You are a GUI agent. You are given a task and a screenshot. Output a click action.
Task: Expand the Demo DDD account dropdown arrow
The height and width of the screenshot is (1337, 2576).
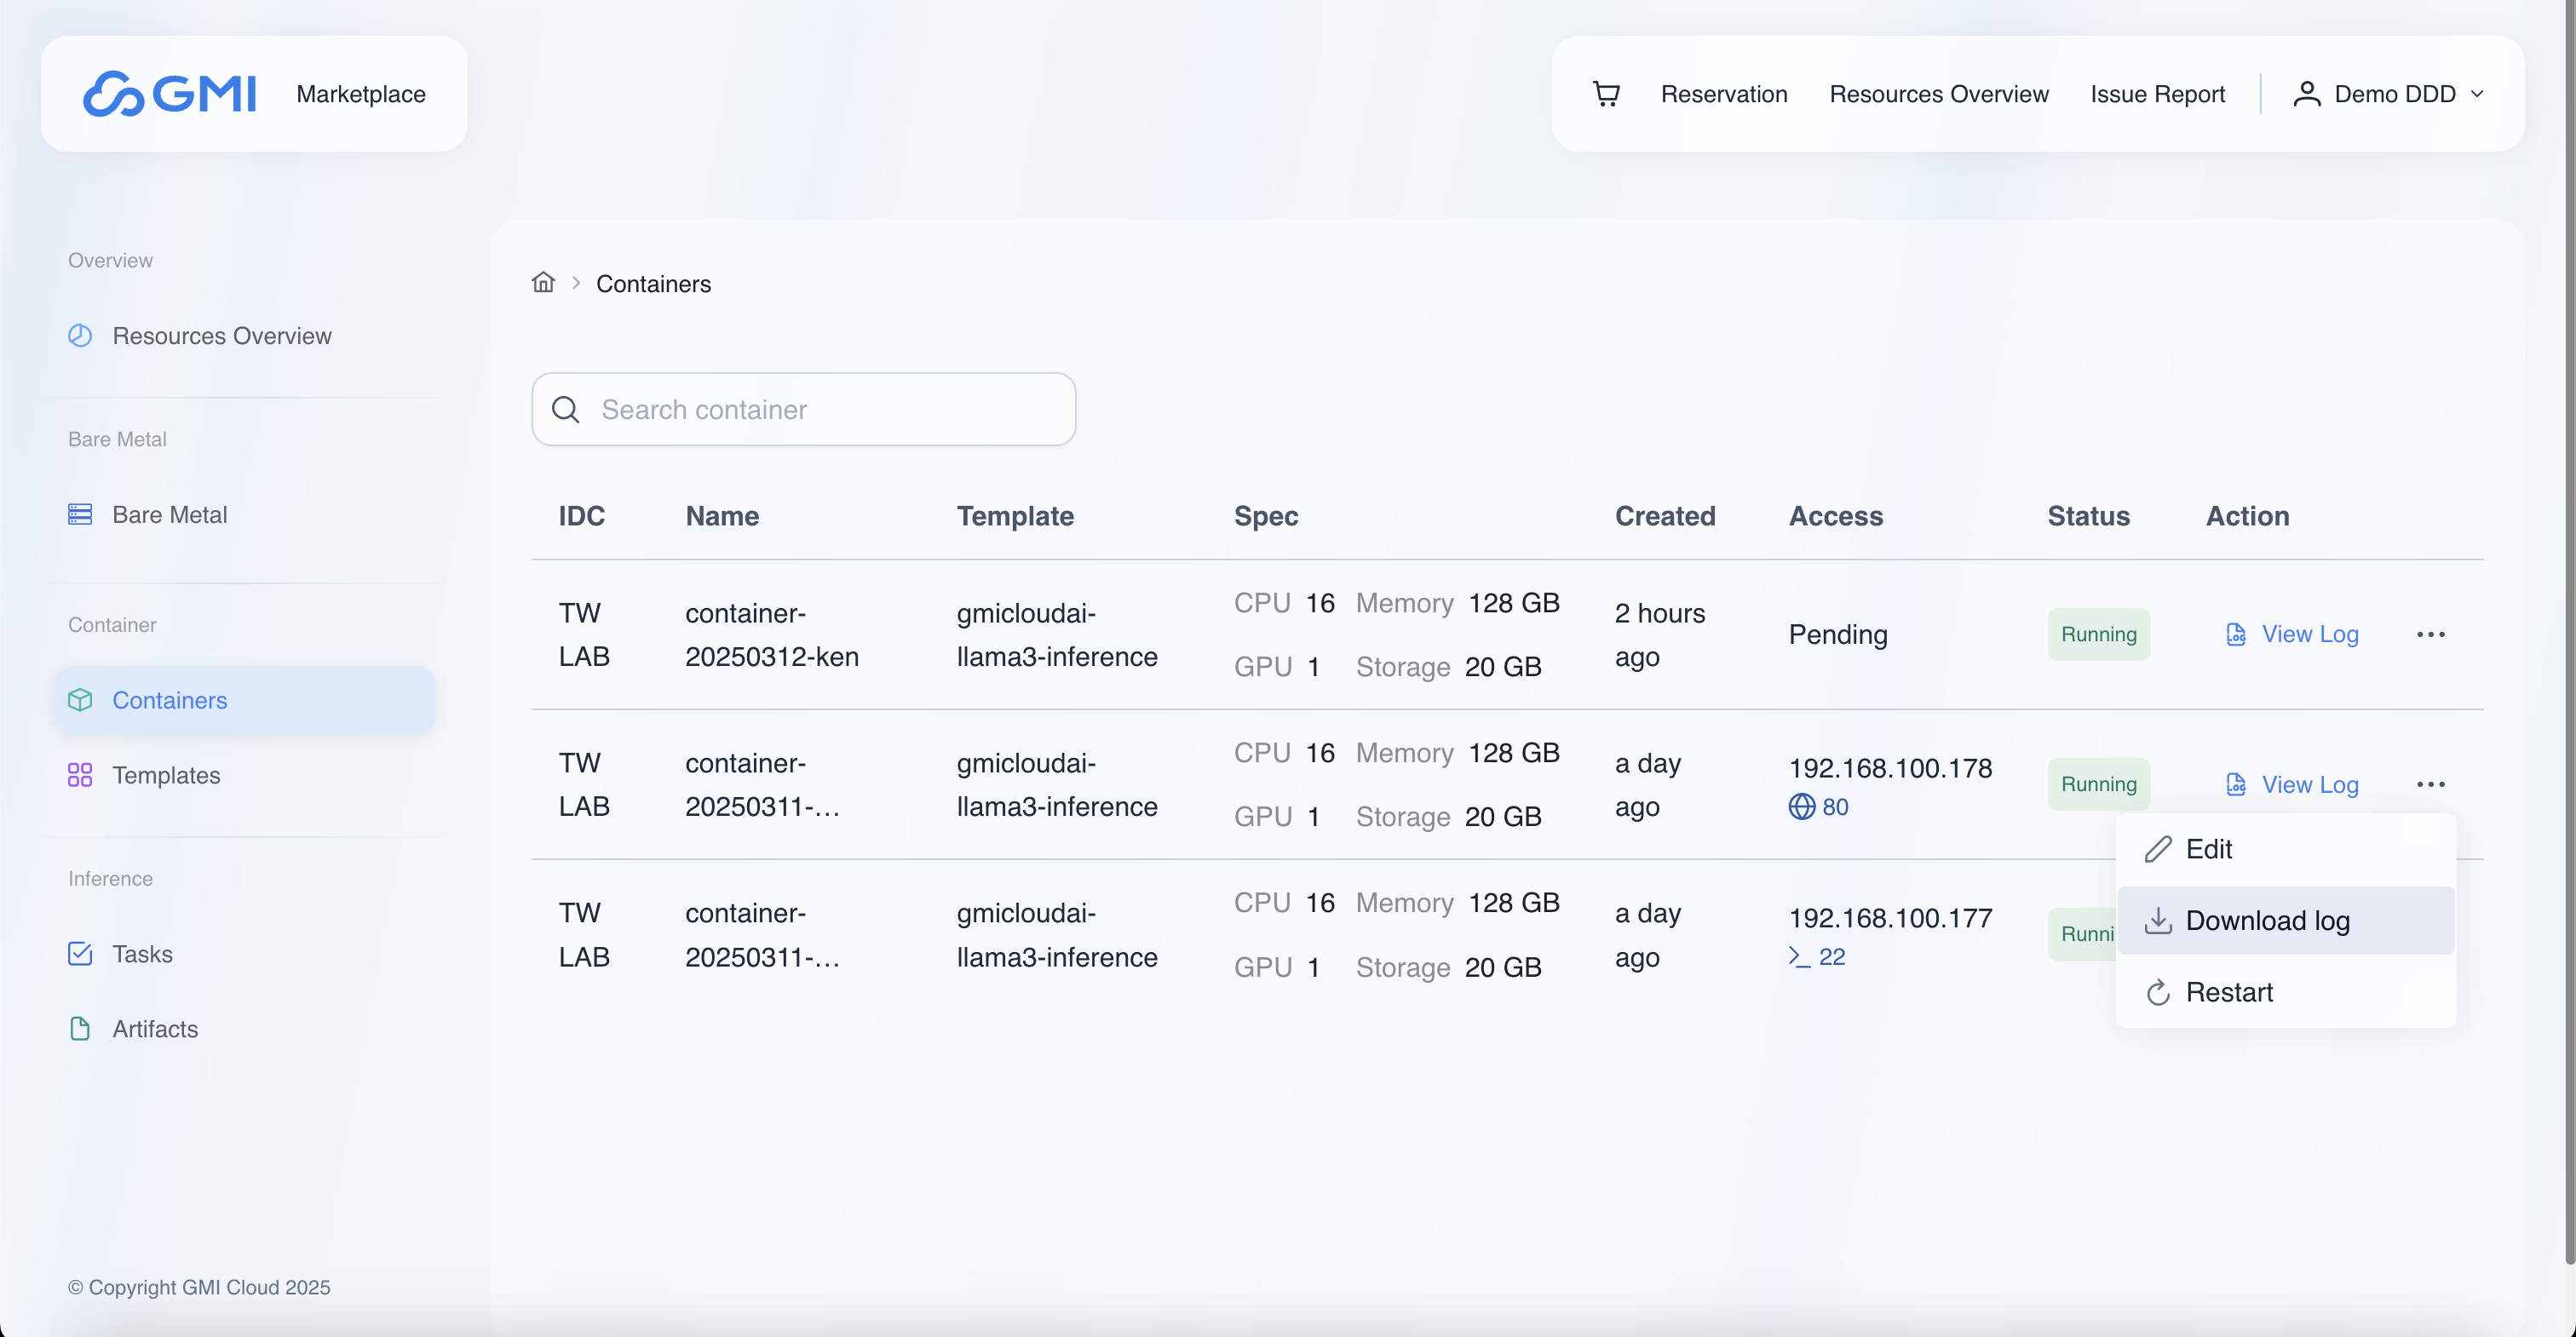2477,94
